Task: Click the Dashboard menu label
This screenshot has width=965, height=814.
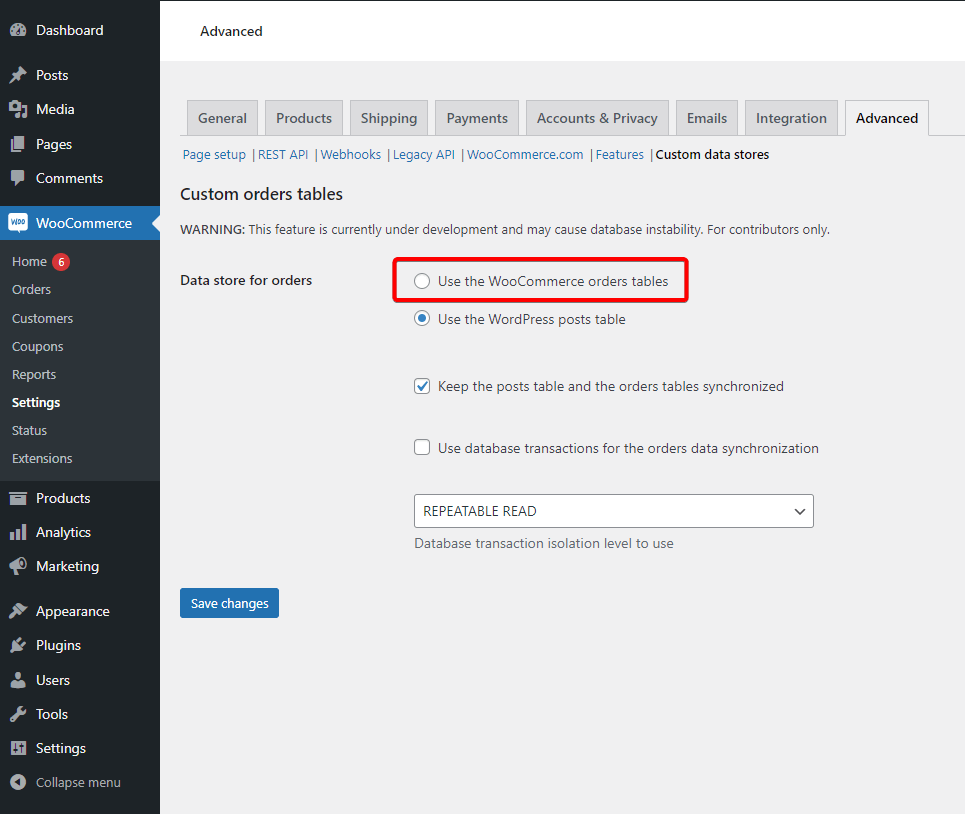Action: (70, 30)
